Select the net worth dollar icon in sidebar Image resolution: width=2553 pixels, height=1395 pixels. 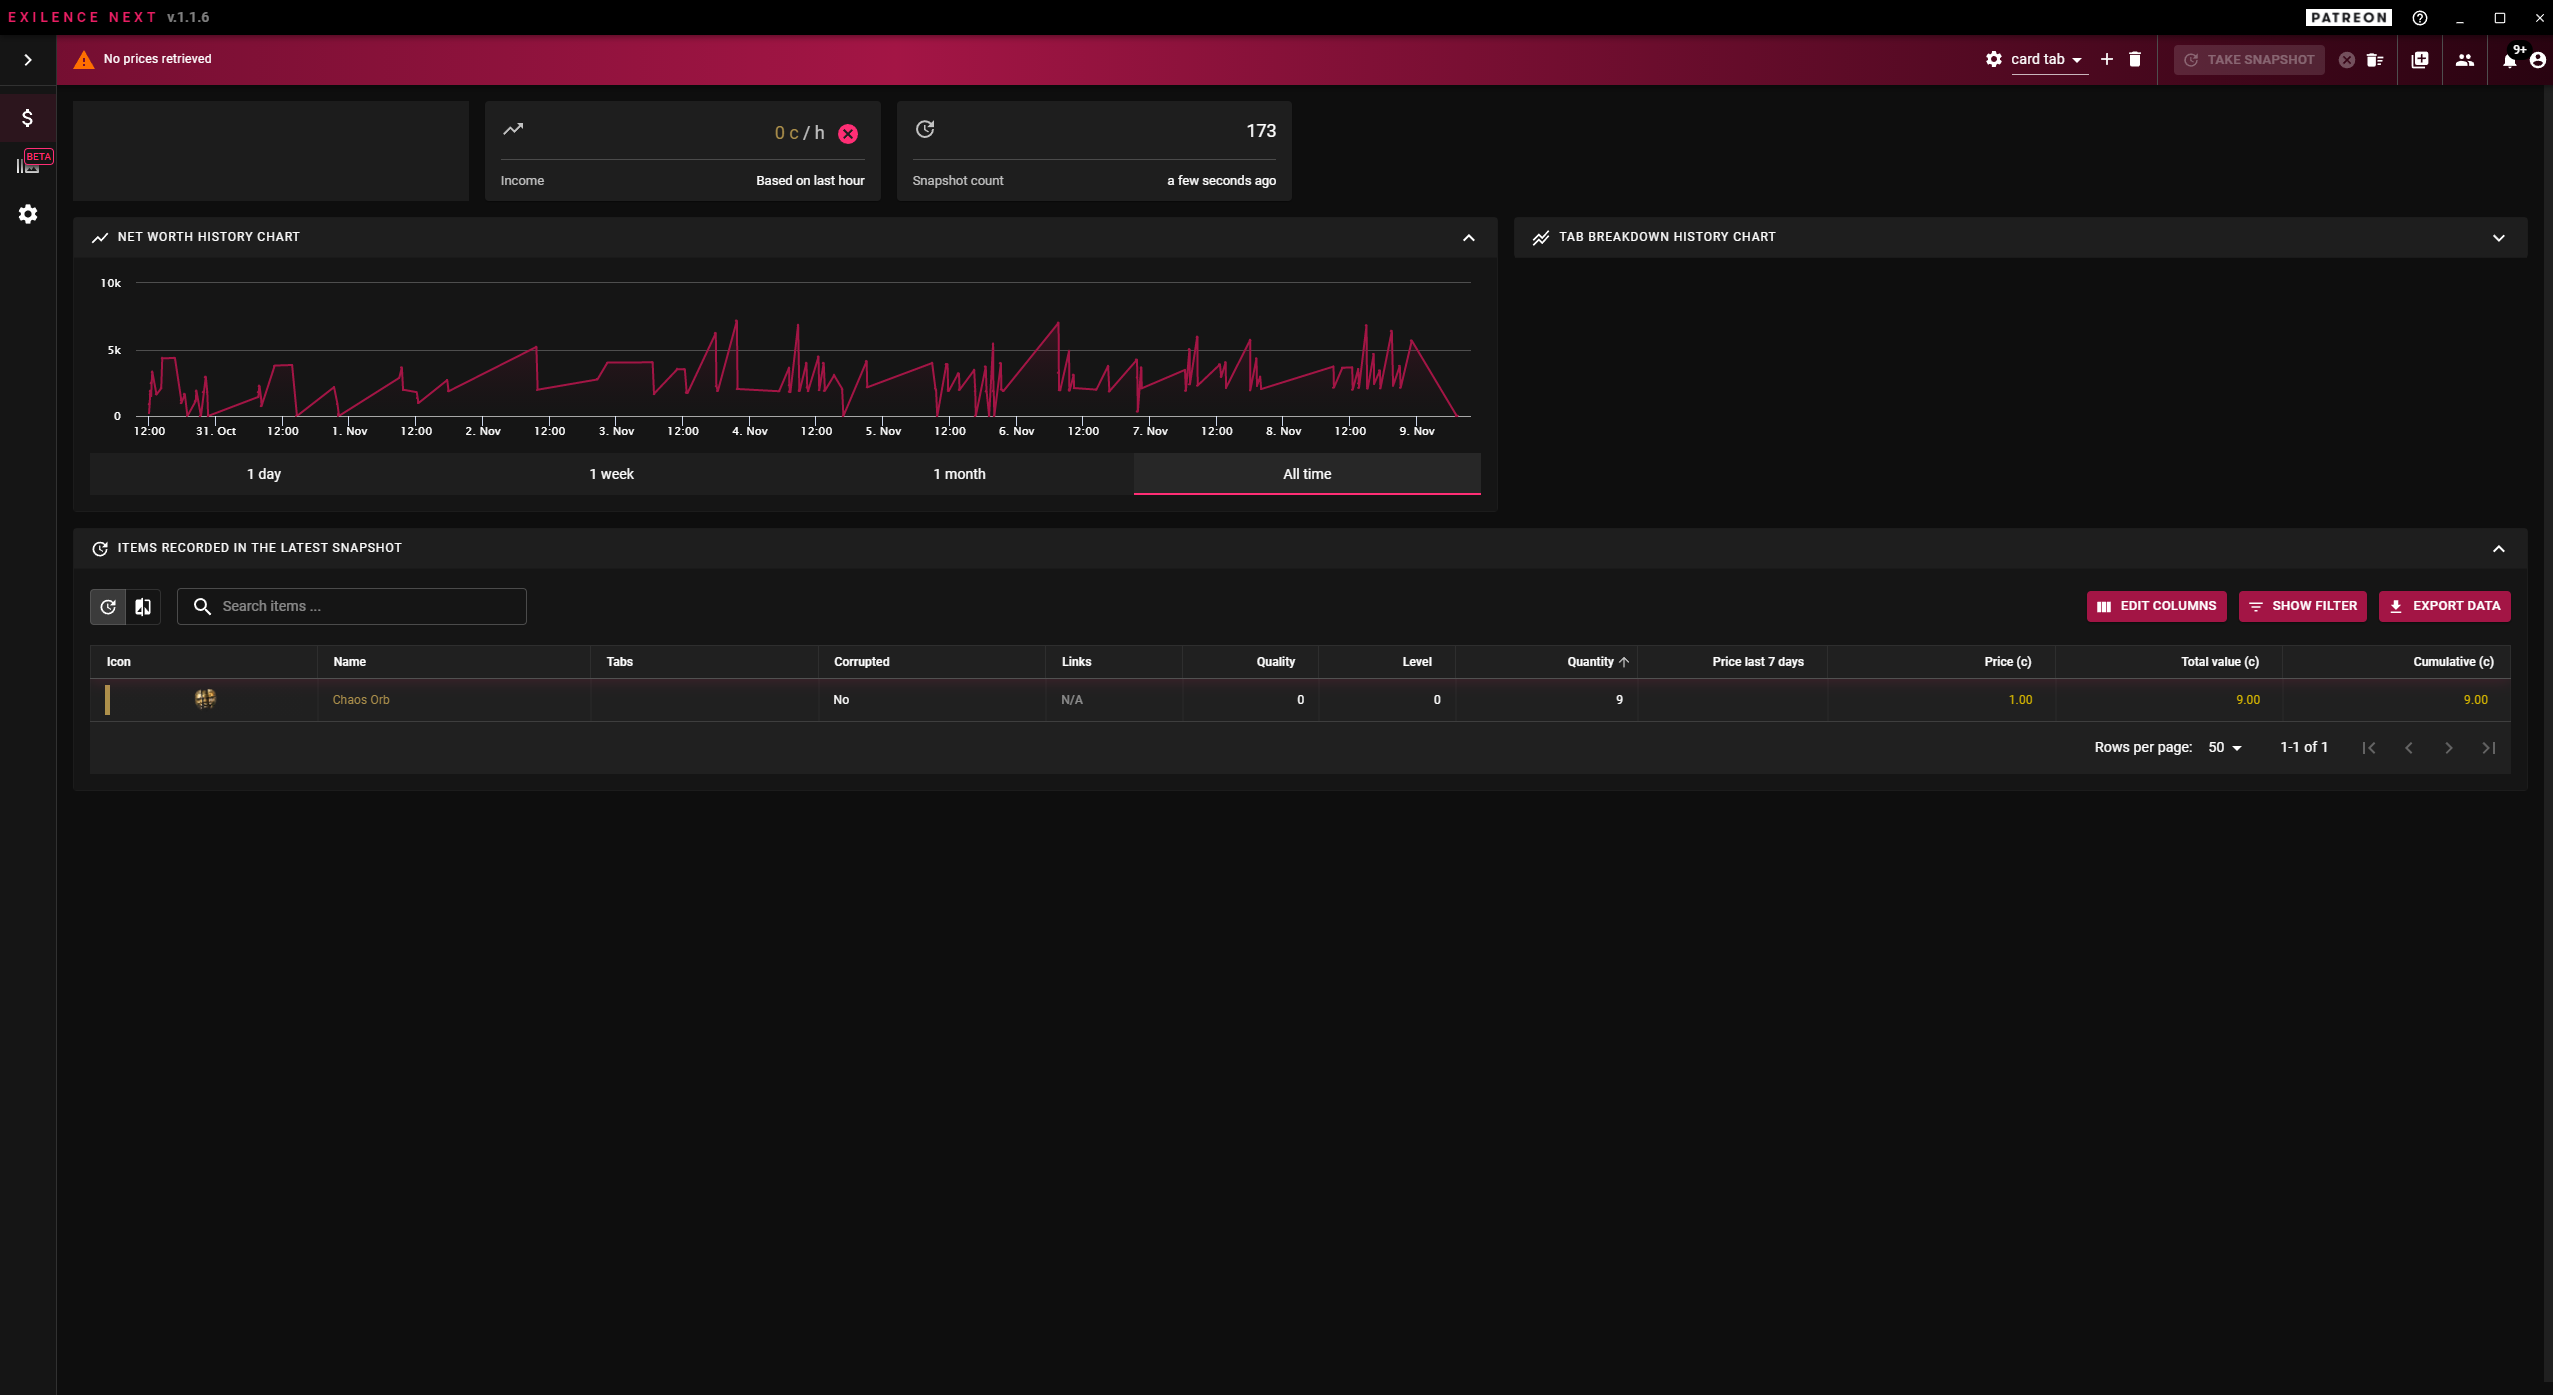click(27, 116)
